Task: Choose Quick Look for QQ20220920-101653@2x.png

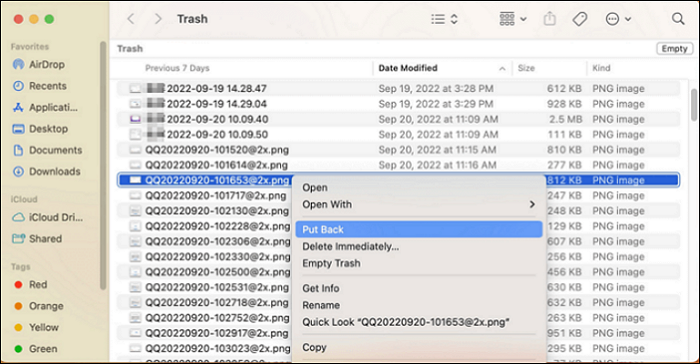Action: (x=419, y=322)
